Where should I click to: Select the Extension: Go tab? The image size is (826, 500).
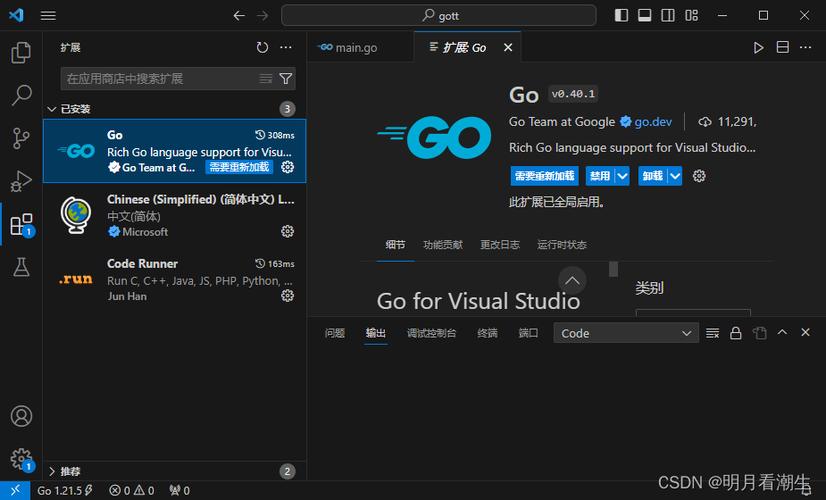pyautogui.click(x=464, y=47)
